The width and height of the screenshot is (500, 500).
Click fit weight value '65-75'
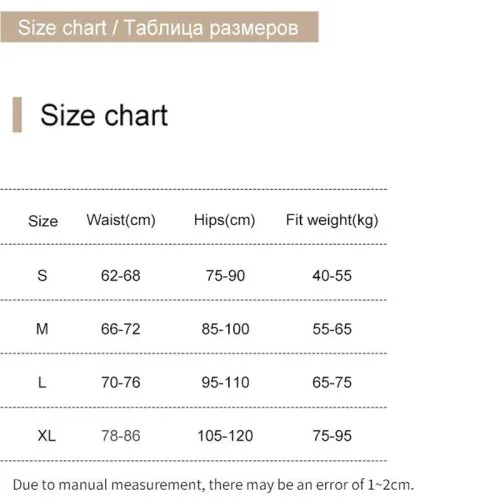332,382
